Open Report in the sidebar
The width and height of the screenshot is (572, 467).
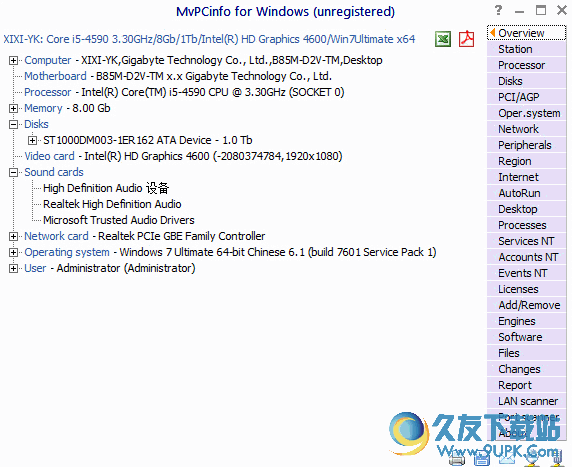526,385
